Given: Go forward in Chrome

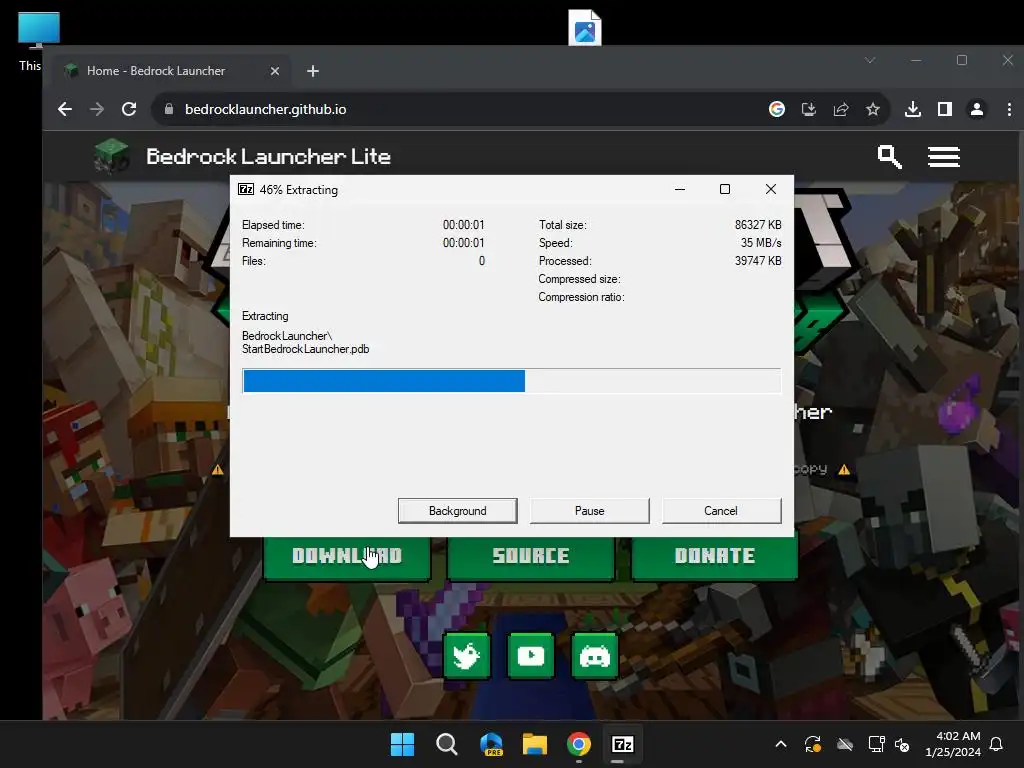Looking at the screenshot, I should pyautogui.click(x=97, y=109).
